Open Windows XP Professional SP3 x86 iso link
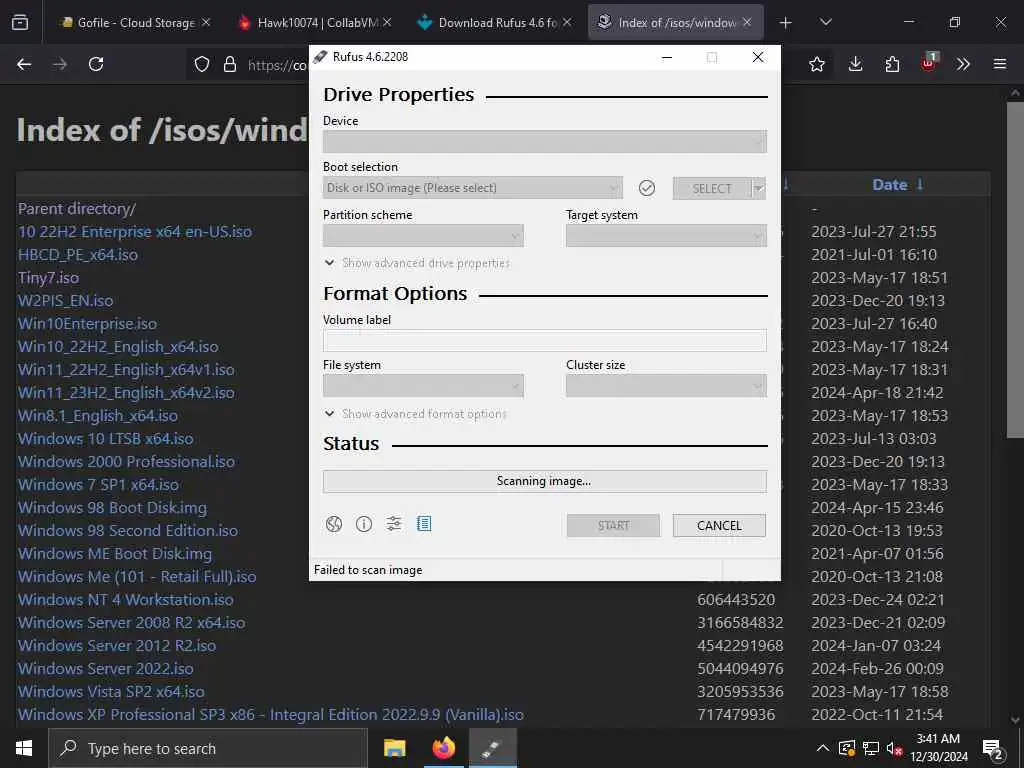1024x768 pixels. (270, 714)
